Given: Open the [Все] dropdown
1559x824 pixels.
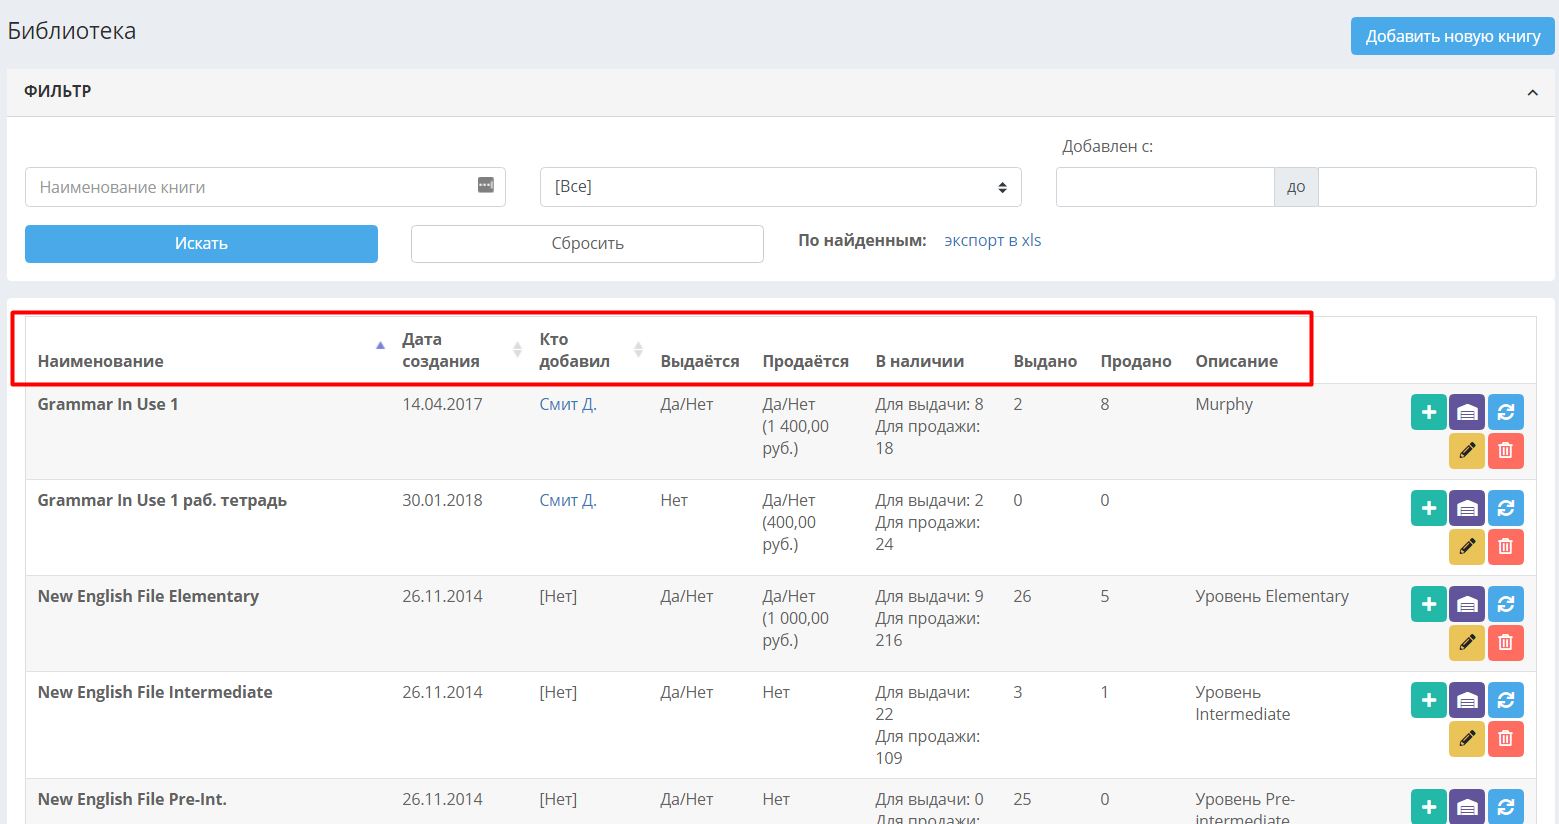Looking at the screenshot, I should (x=781, y=187).
